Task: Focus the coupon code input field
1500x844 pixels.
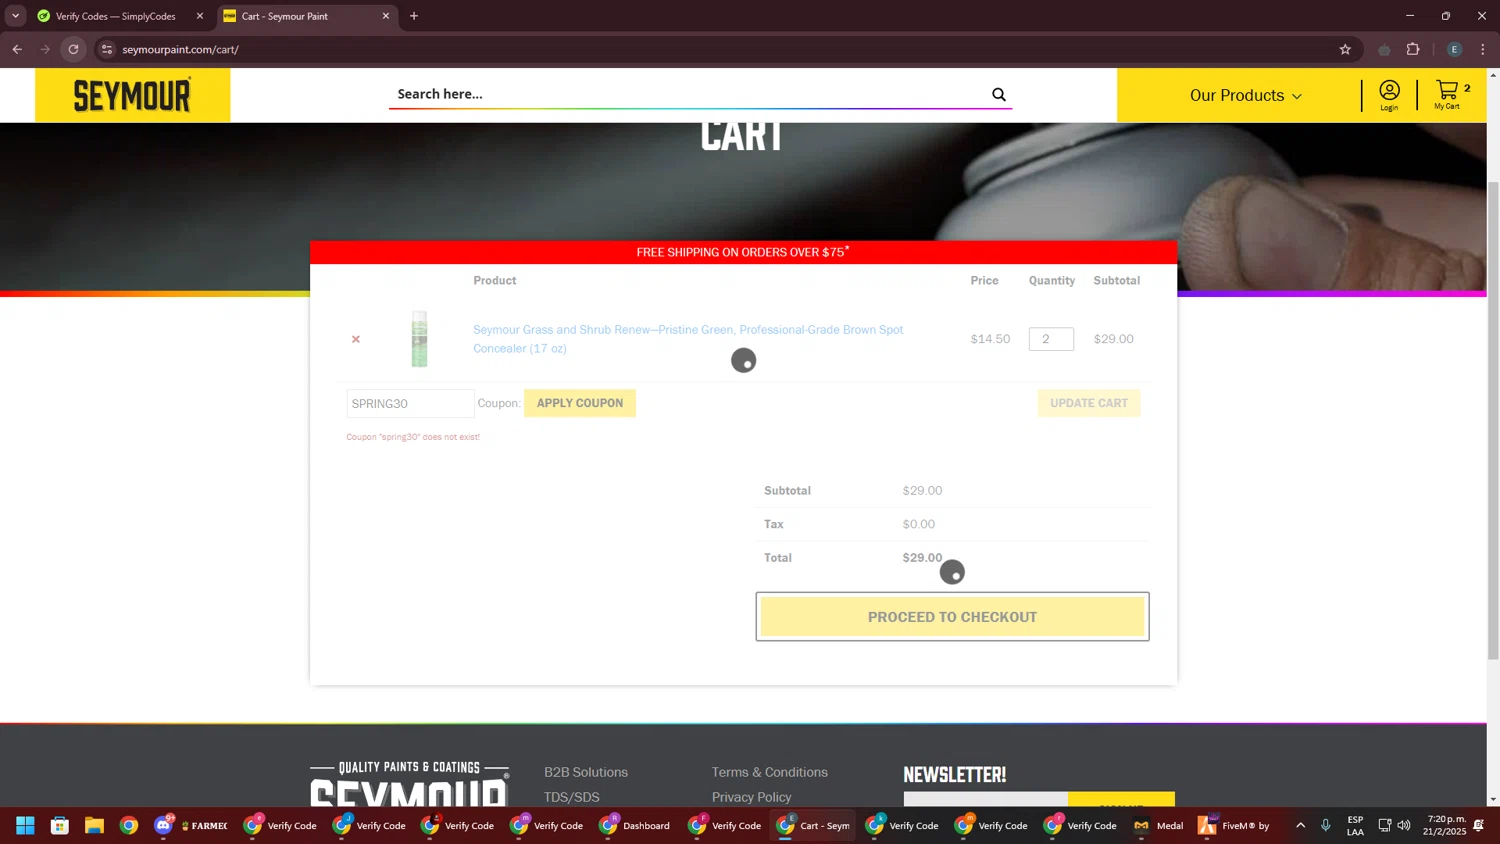Action: (410, 403)
